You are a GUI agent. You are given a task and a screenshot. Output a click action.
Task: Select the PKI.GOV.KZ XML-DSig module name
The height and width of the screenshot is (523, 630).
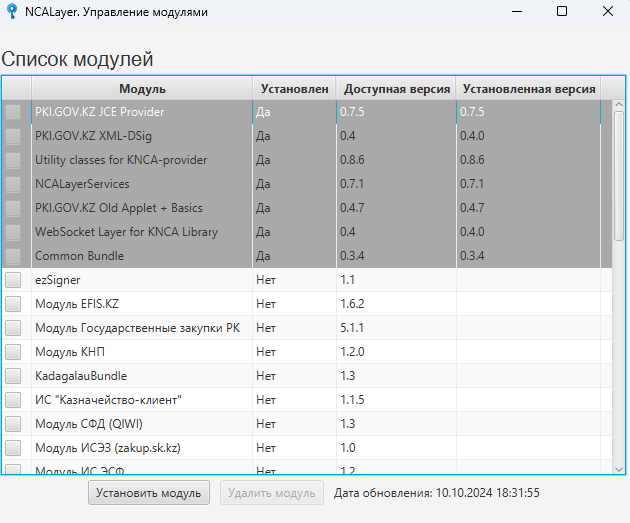(93, 136)
